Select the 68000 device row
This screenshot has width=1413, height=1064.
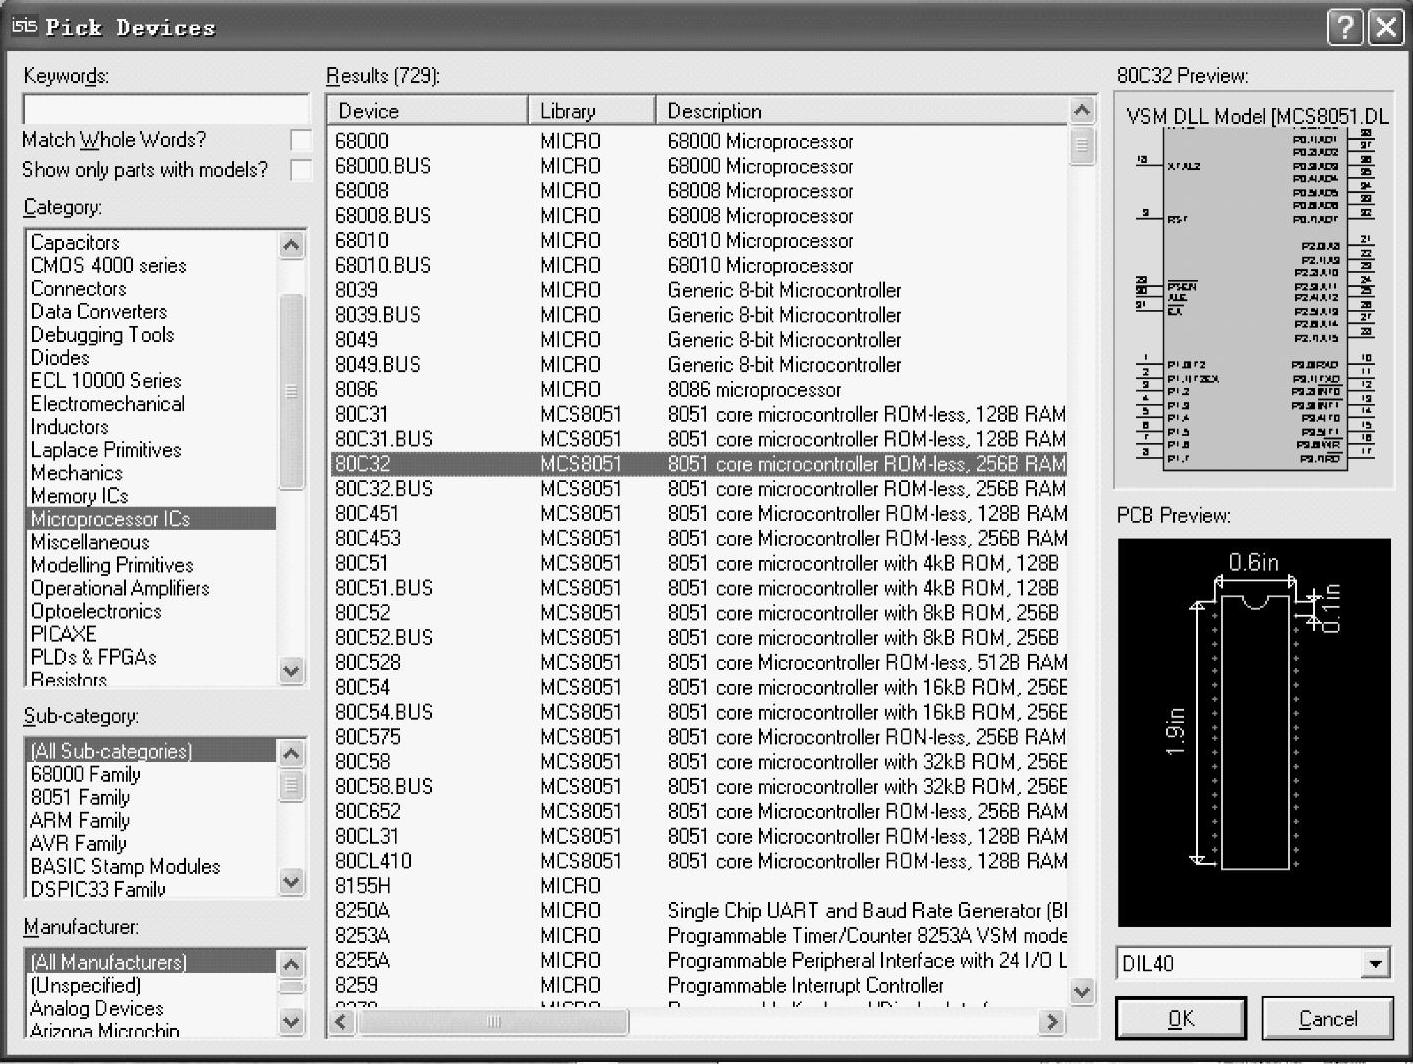699,141
